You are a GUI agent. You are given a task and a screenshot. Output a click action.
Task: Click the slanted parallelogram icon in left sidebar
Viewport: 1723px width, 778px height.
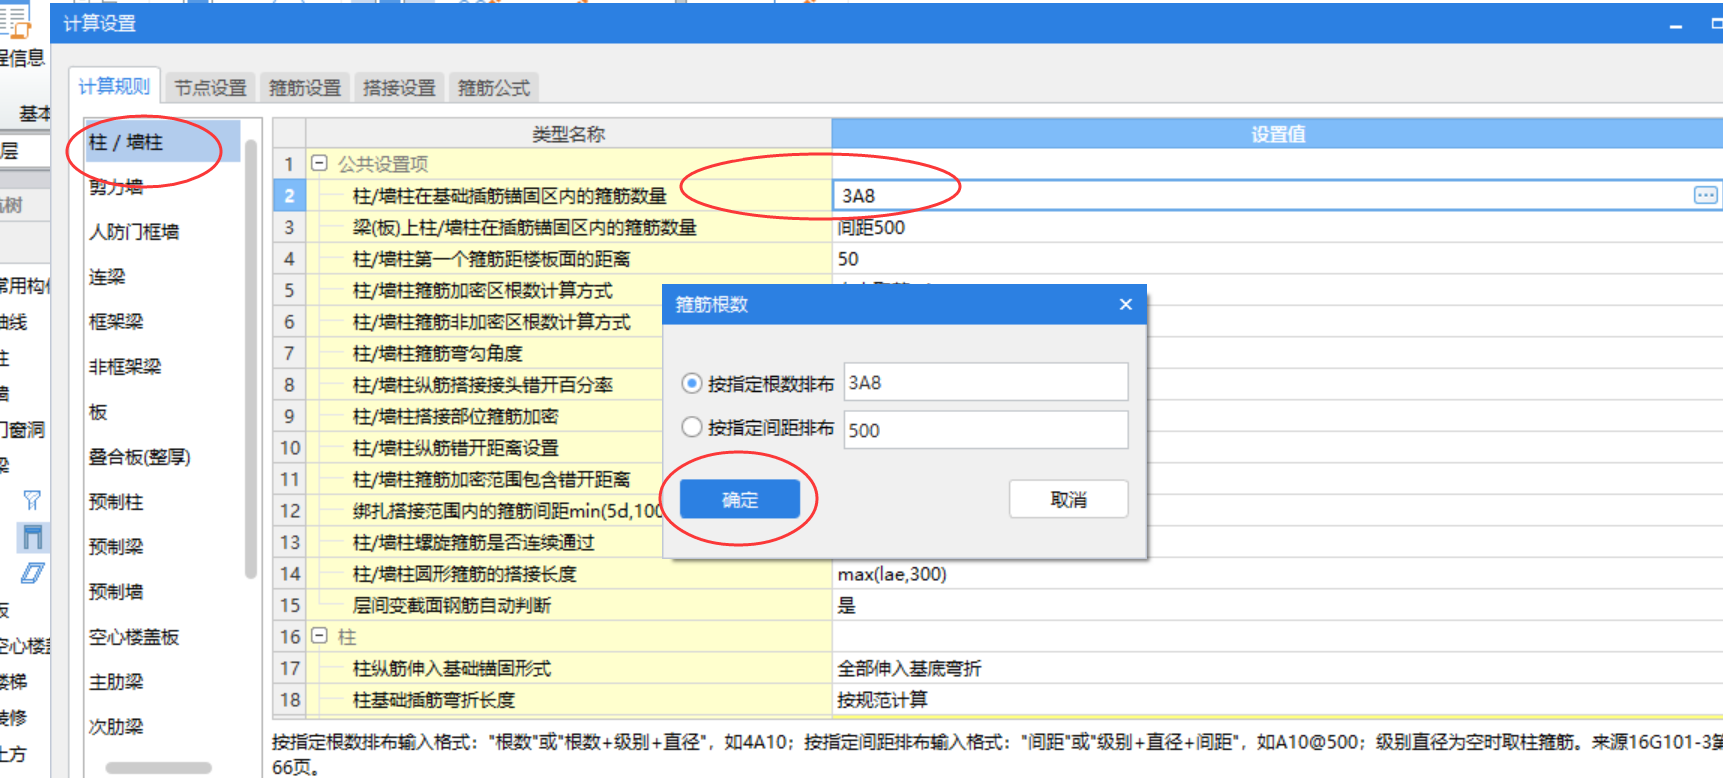point(33,573)
